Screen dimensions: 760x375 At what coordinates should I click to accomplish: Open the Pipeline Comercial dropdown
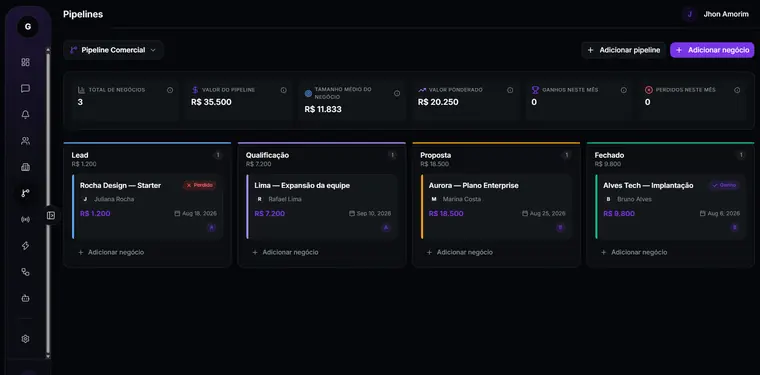click(x=113, y=50)
